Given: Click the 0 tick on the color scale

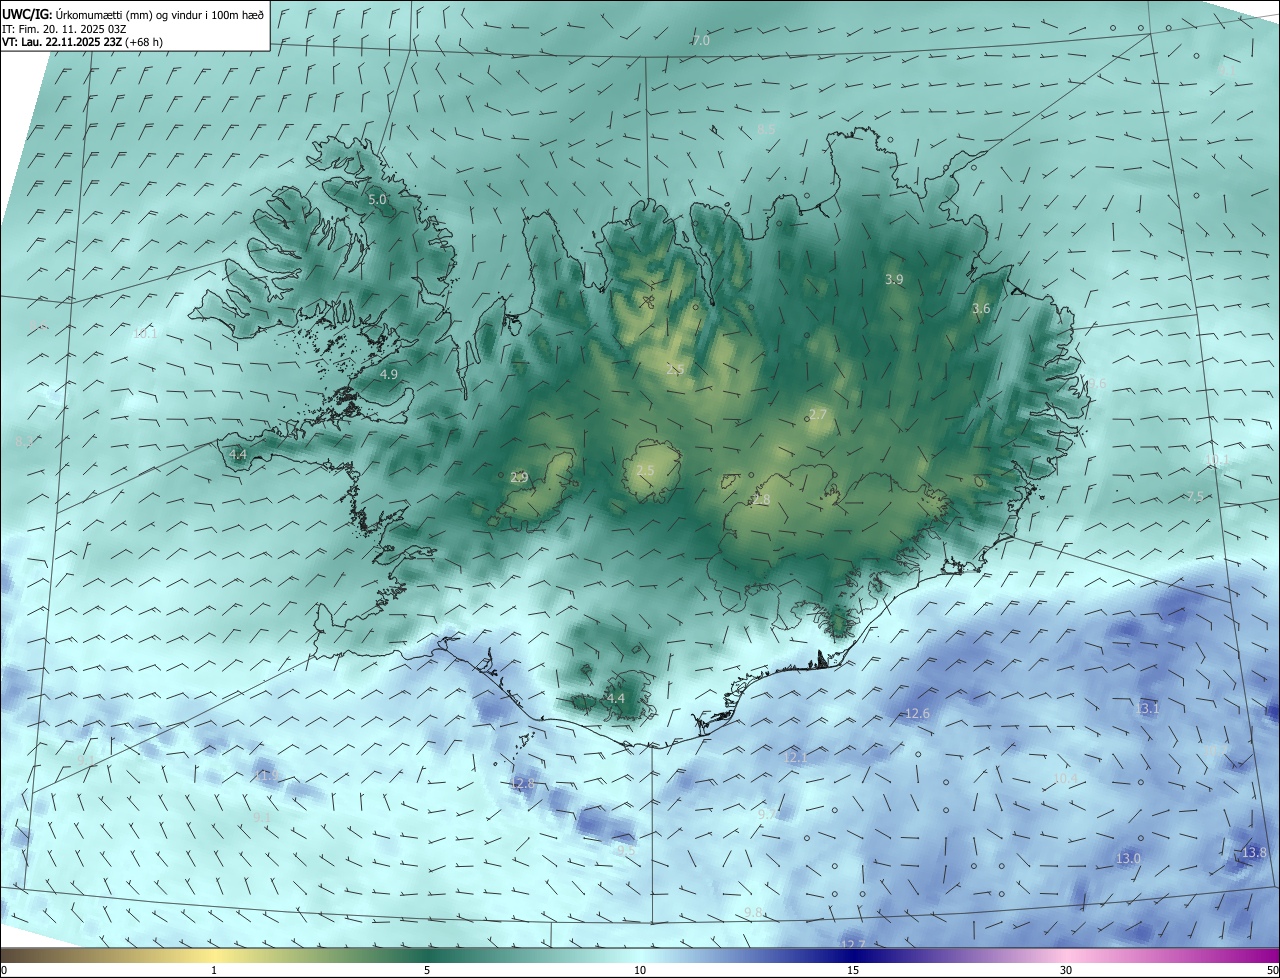Looking at the screenshot, I should (x=4, y=970).
